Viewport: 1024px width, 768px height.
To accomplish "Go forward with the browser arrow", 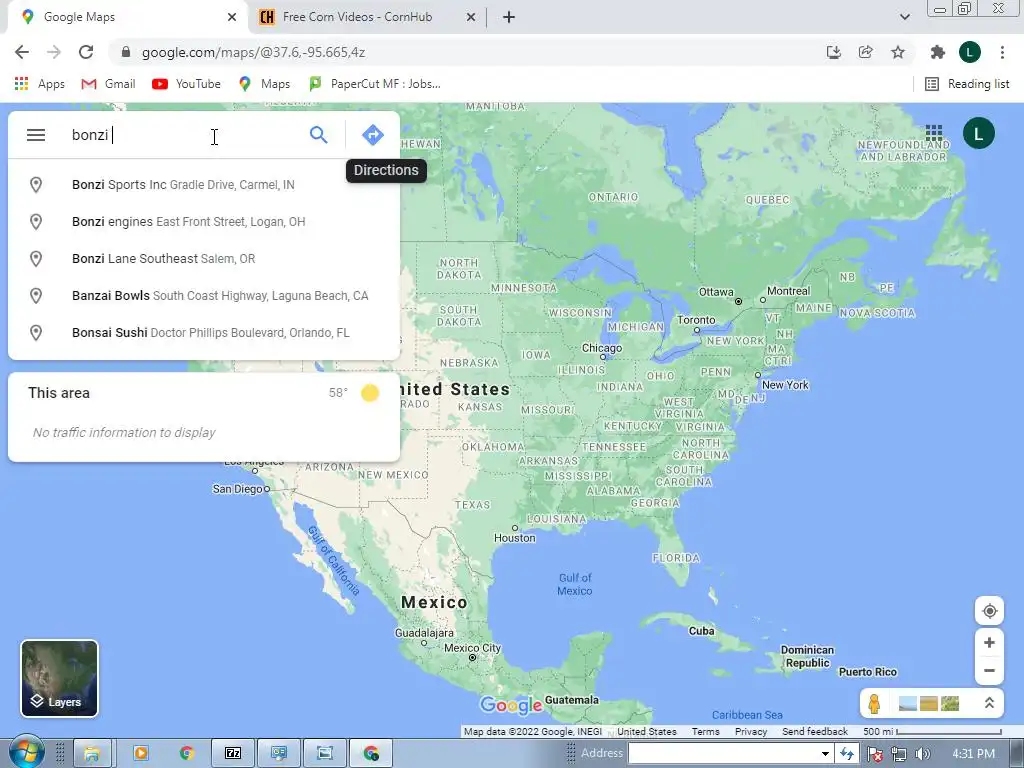I will pyautogui.click(x=54, y=52).
